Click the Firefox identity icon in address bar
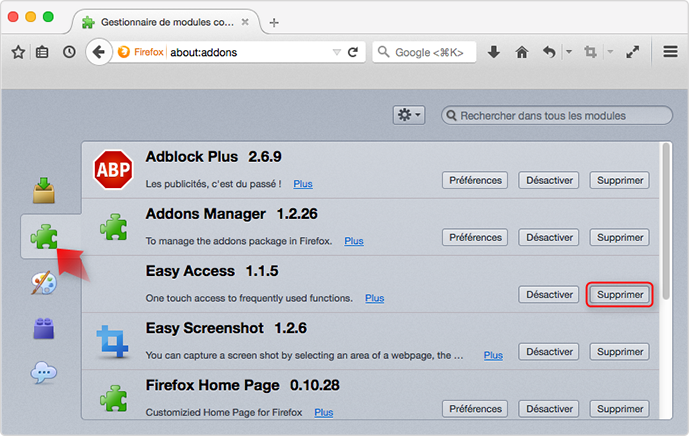Viewport: 689px width, 436px height. pos(124,52)
